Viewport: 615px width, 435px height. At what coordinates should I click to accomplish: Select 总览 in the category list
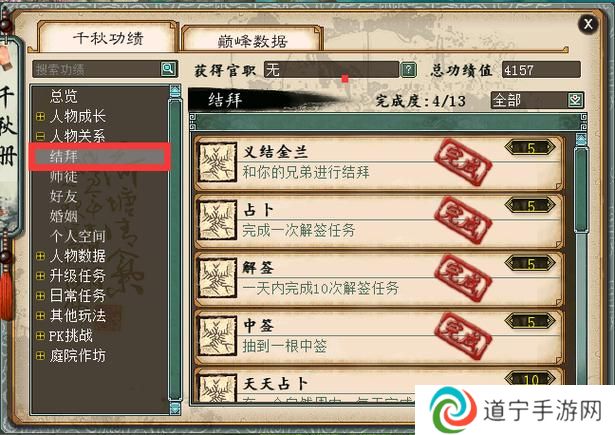(x=64, y=96)
